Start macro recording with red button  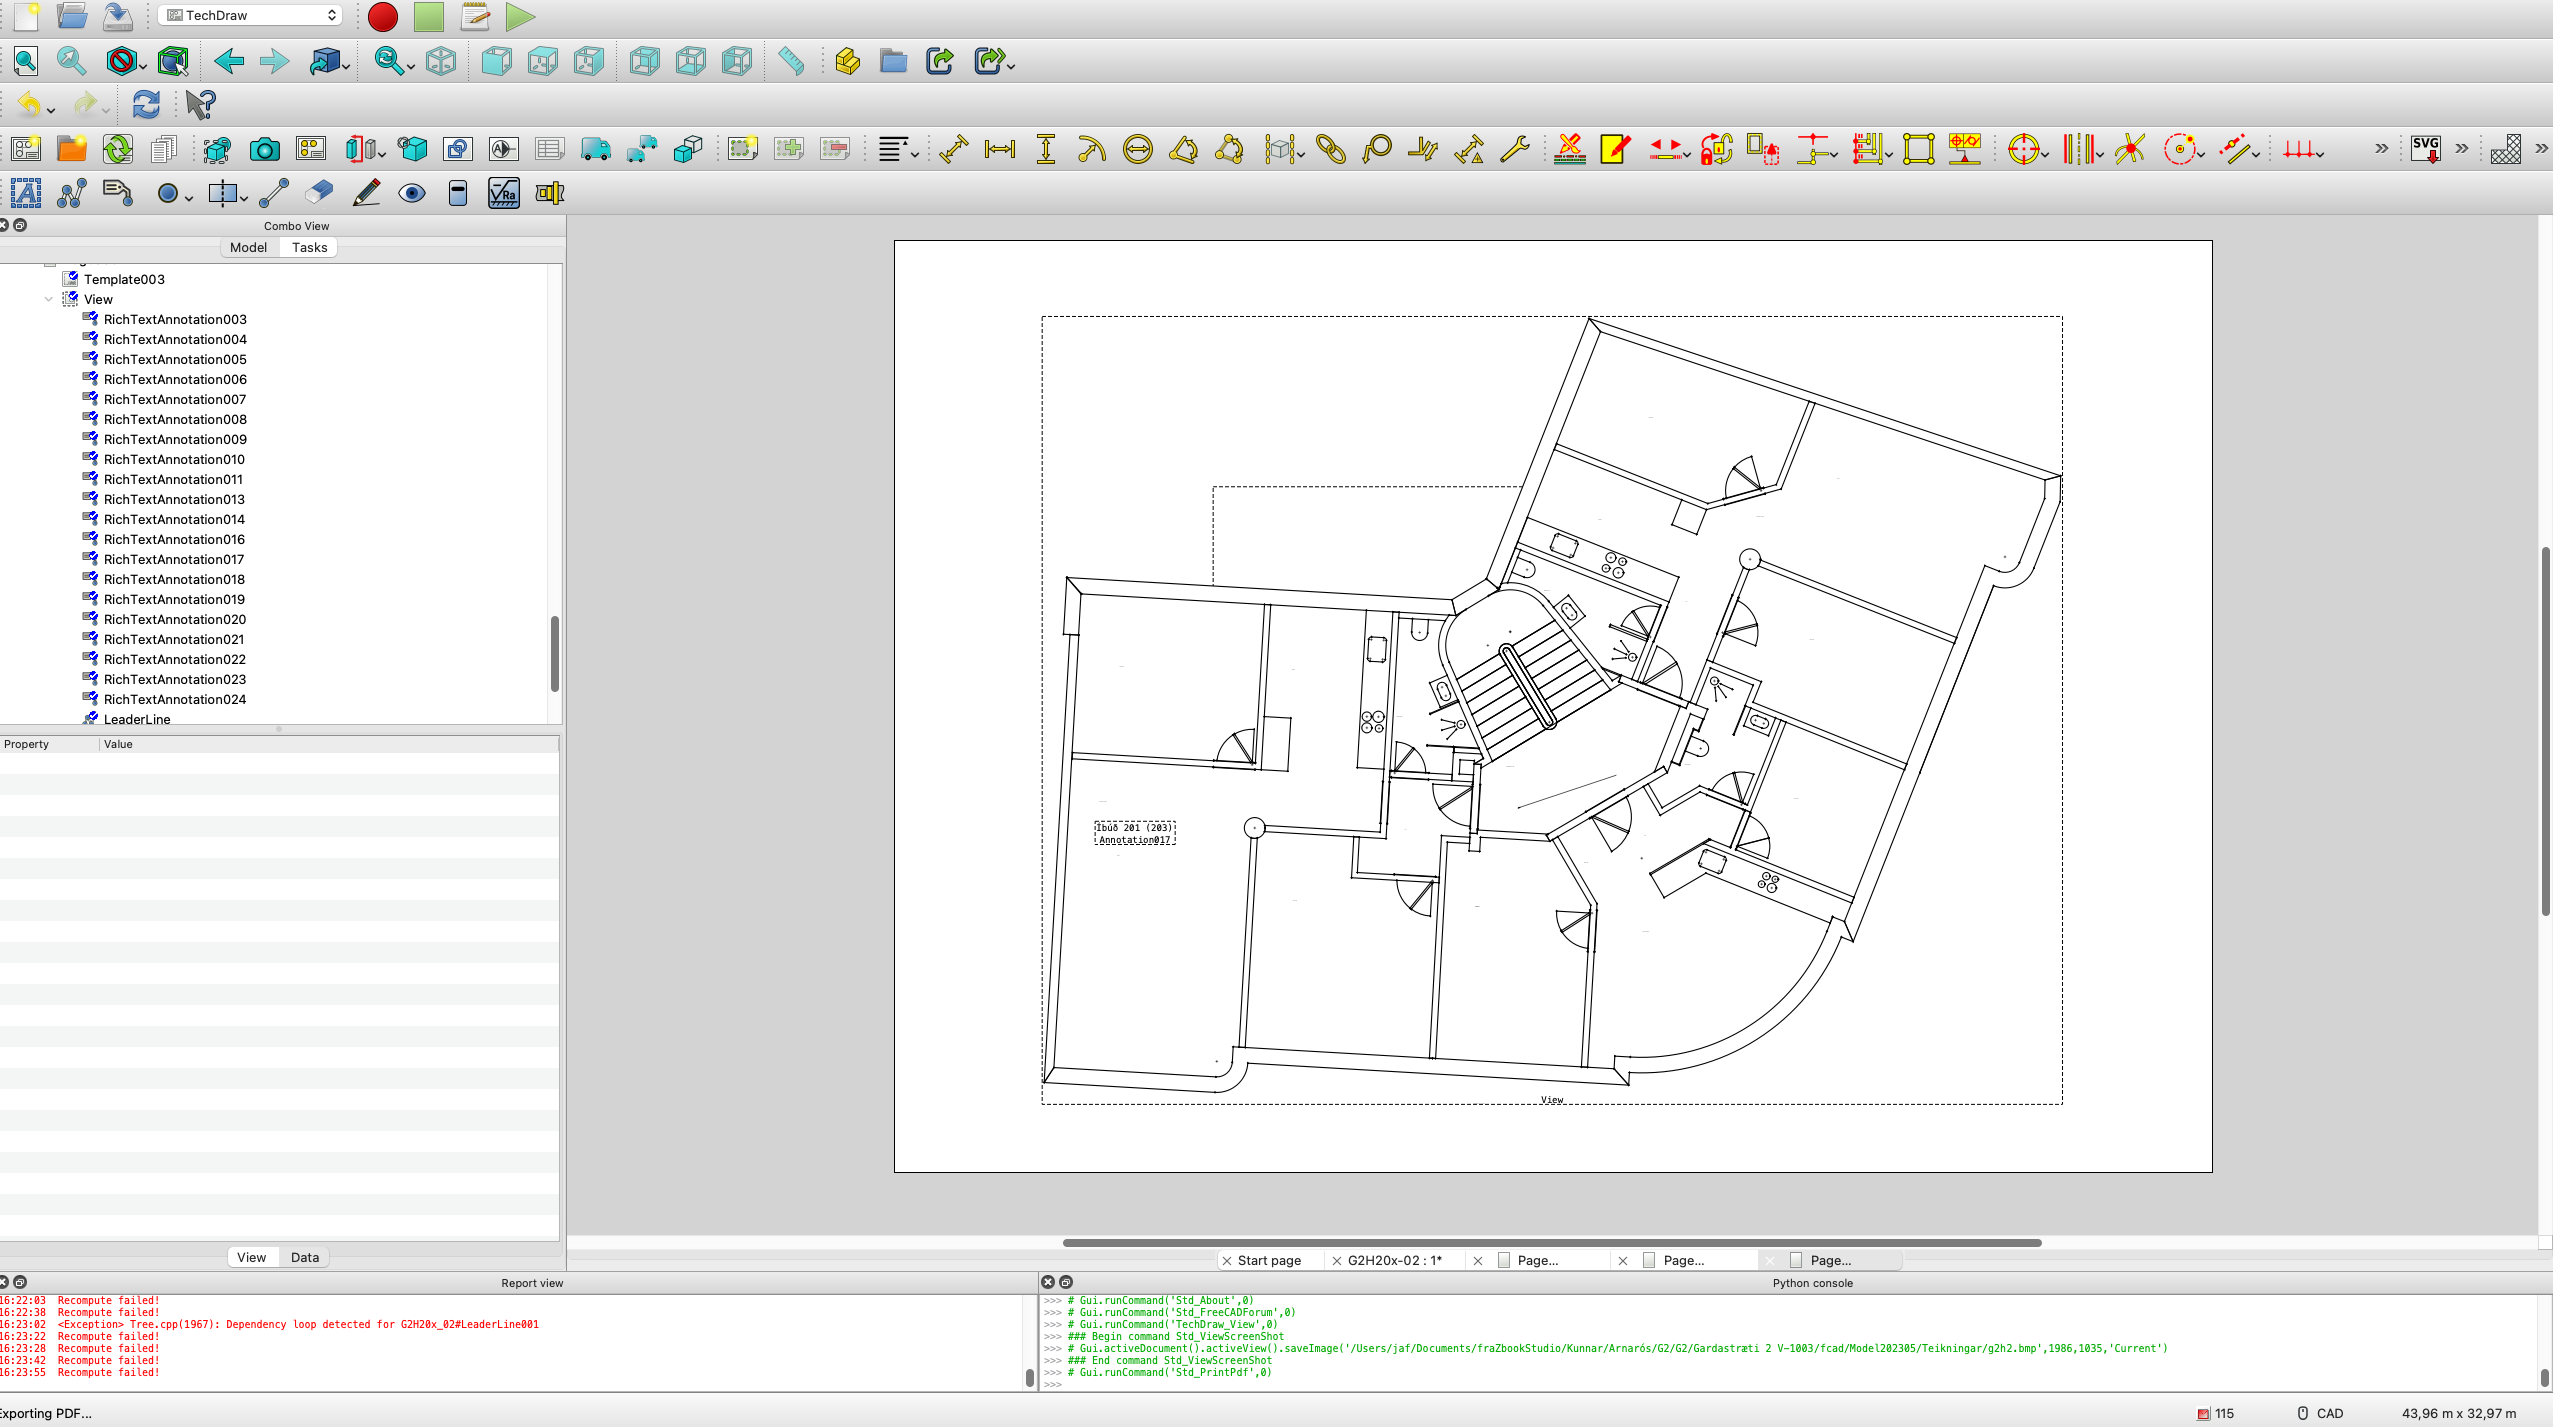pyautogui.click(x=382, y=16)
